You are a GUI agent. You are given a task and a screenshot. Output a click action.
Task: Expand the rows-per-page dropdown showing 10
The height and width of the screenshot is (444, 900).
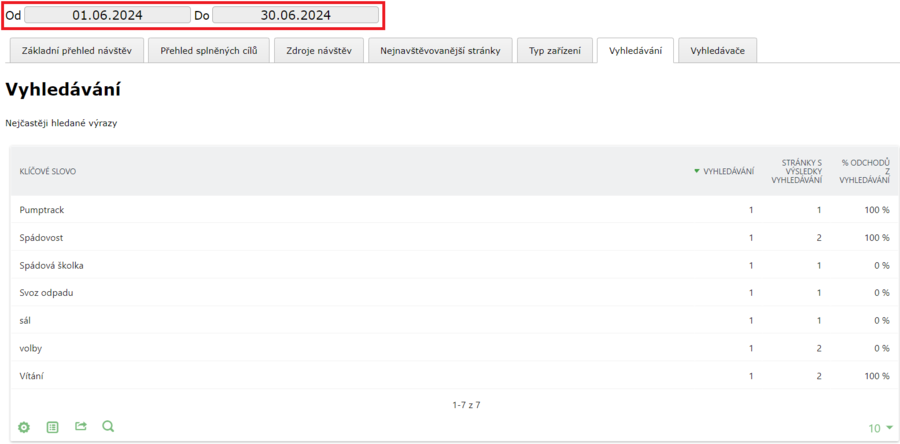pyautogui.click(x=880, y=428)
